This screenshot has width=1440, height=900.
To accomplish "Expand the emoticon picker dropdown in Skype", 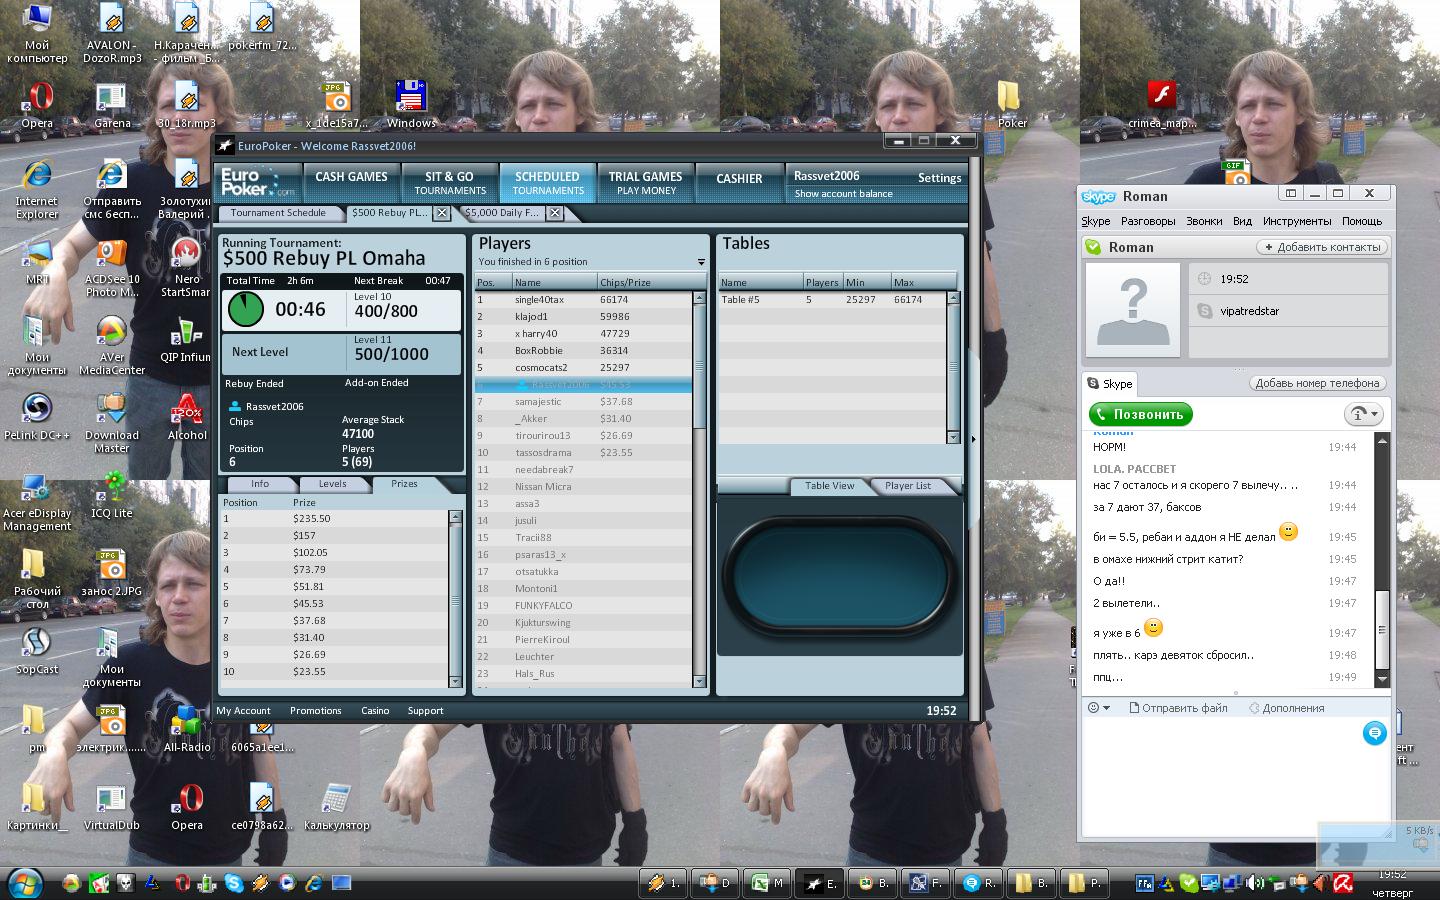I will pos(1099,708).
